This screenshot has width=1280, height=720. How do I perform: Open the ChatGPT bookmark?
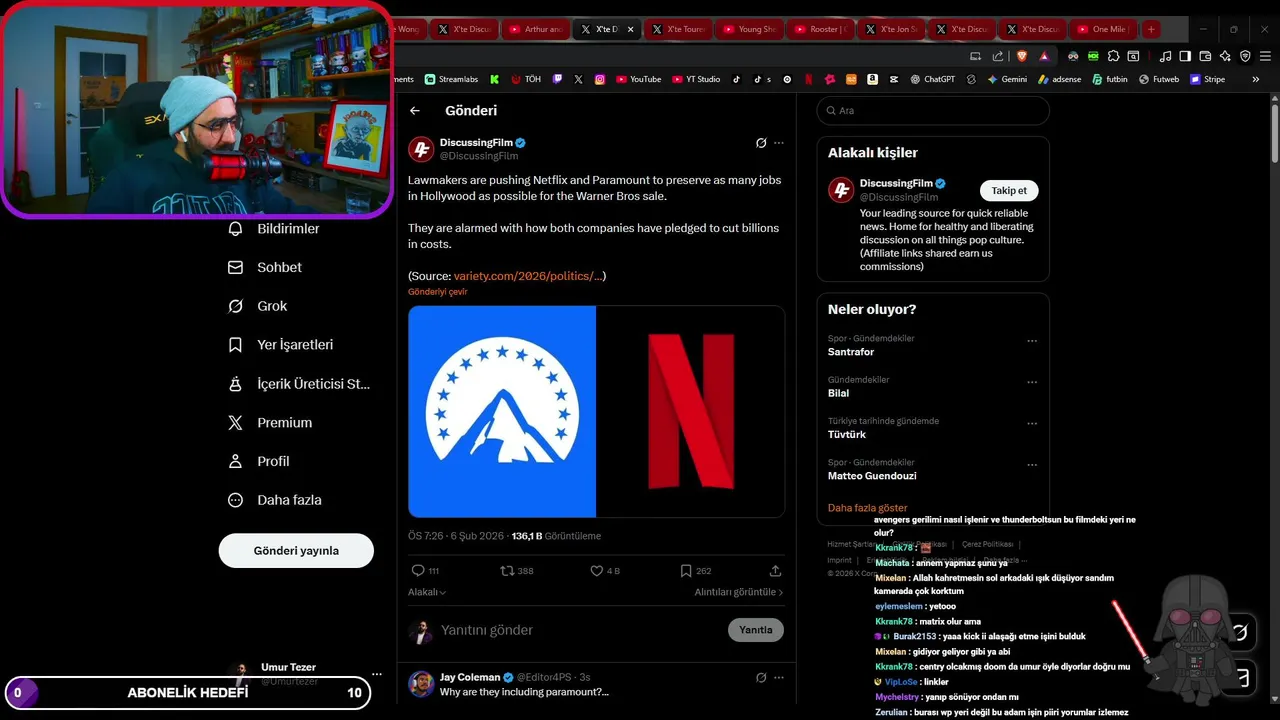coord(933,79)
